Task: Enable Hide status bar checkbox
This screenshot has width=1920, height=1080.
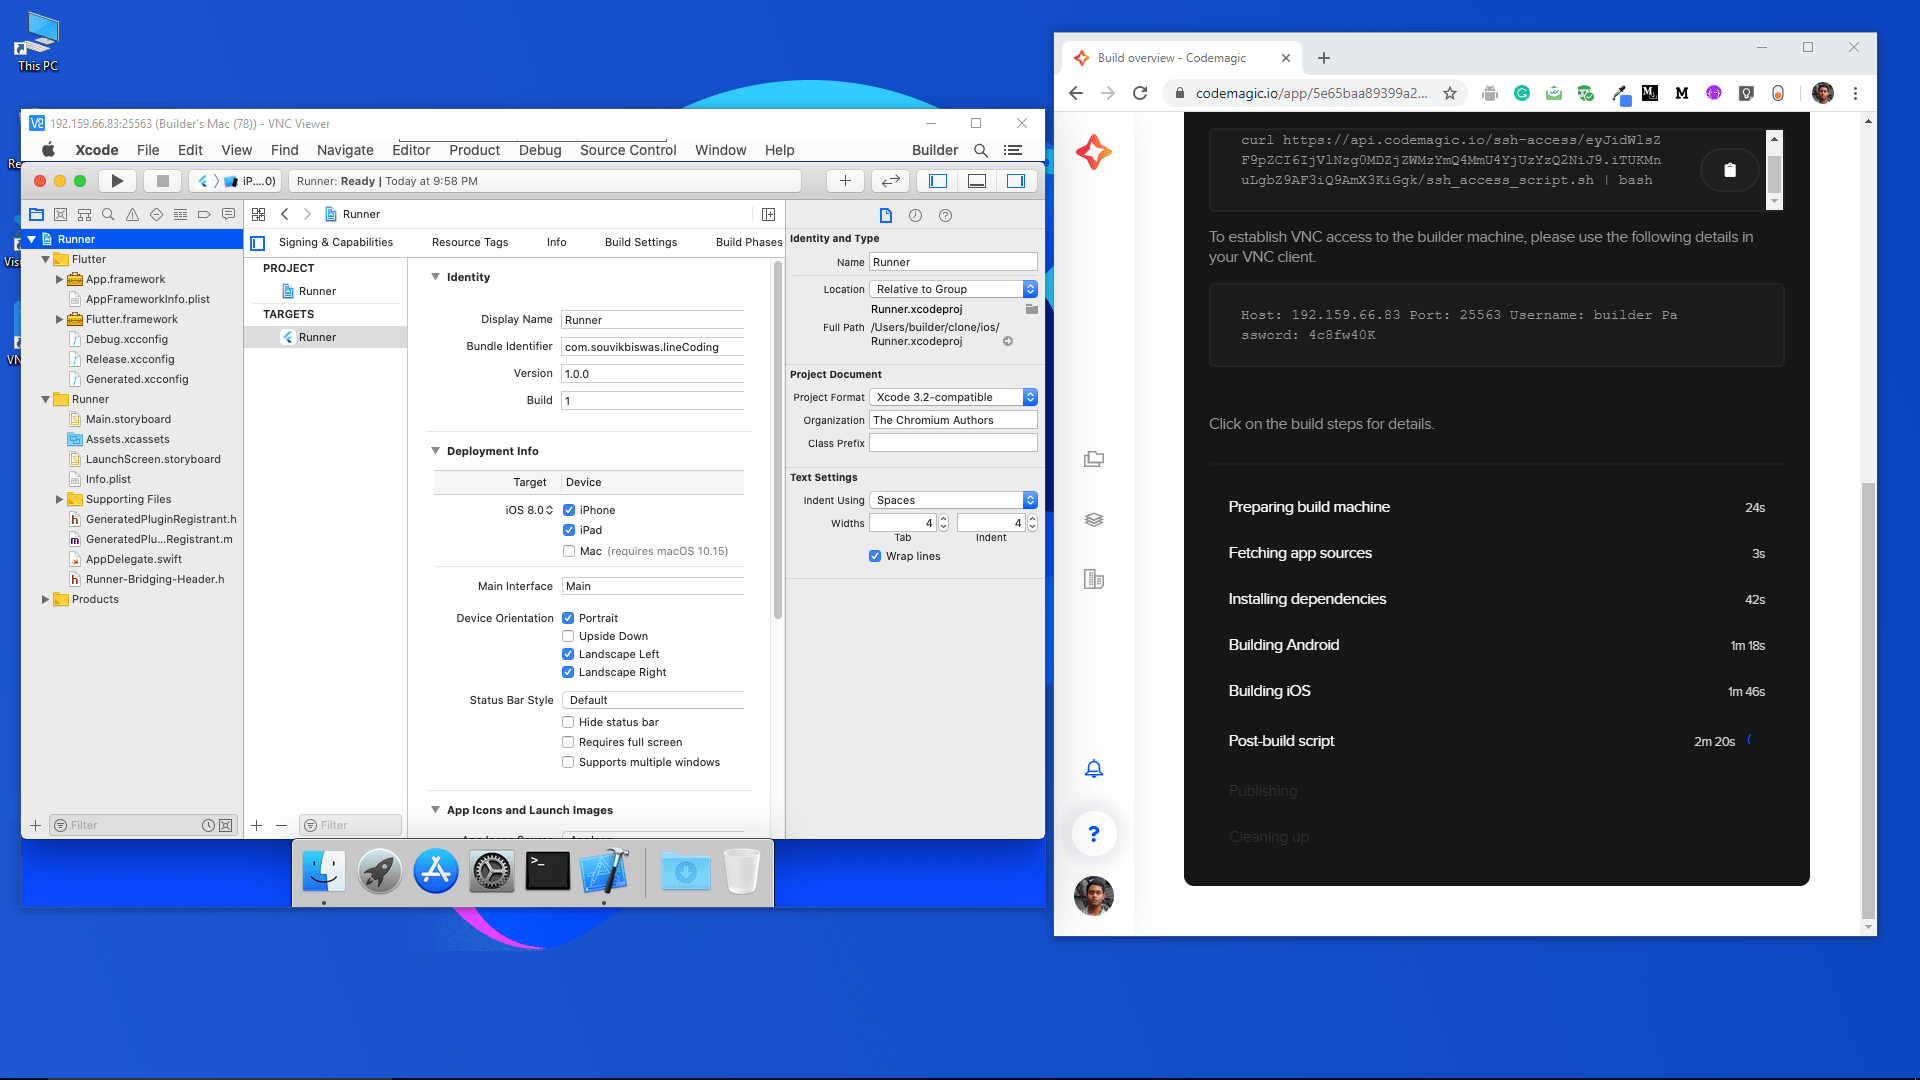Action: tap(568, 722)
